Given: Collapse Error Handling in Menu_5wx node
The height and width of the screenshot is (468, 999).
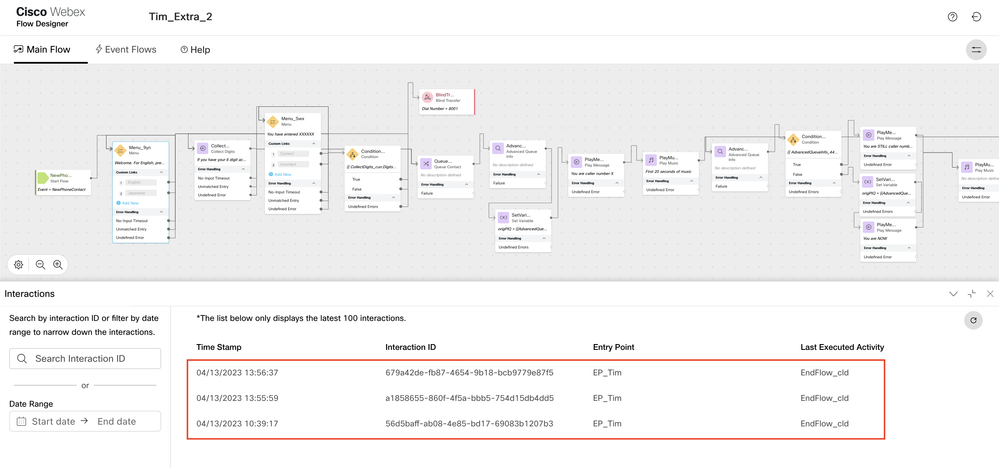Looking at the screenshot, I should pyautogui.click(x=313, y=183).
